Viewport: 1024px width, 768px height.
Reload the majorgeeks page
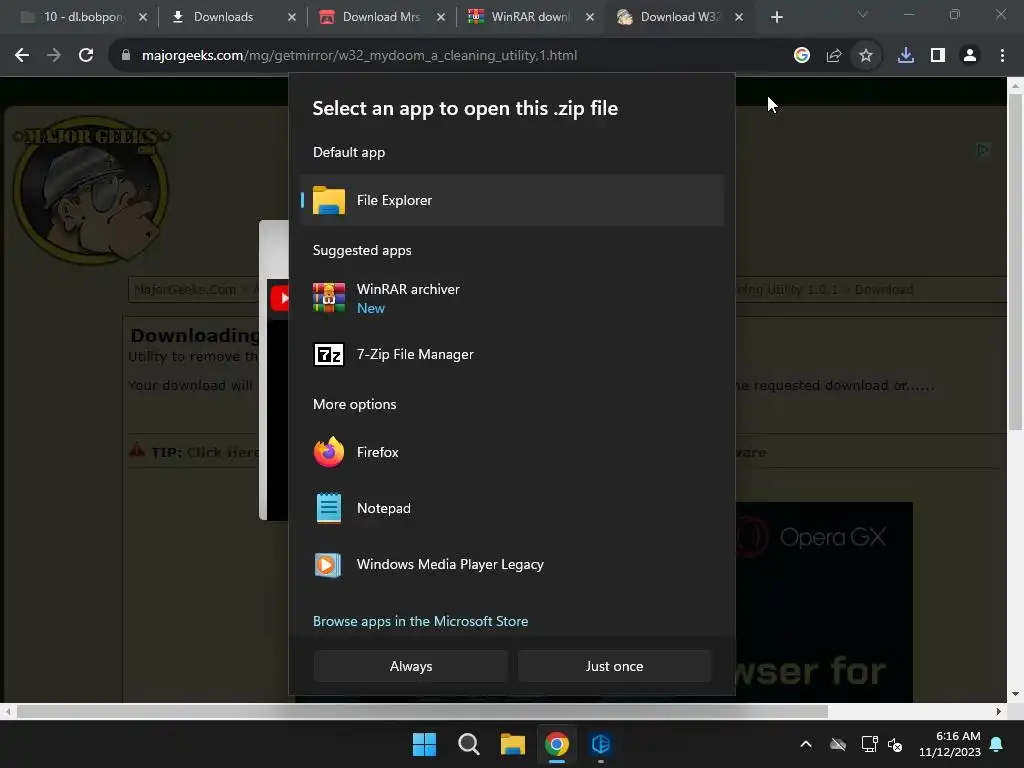coord(86,56)
